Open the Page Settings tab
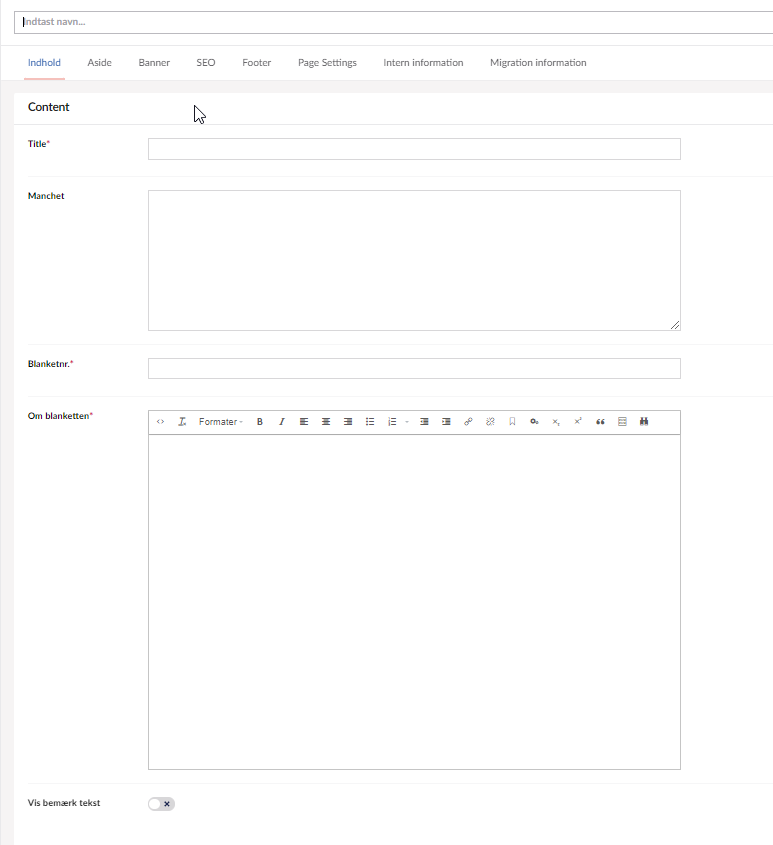Image resolution: width=773 pixels, height=845 pixels. pos(327,63)
